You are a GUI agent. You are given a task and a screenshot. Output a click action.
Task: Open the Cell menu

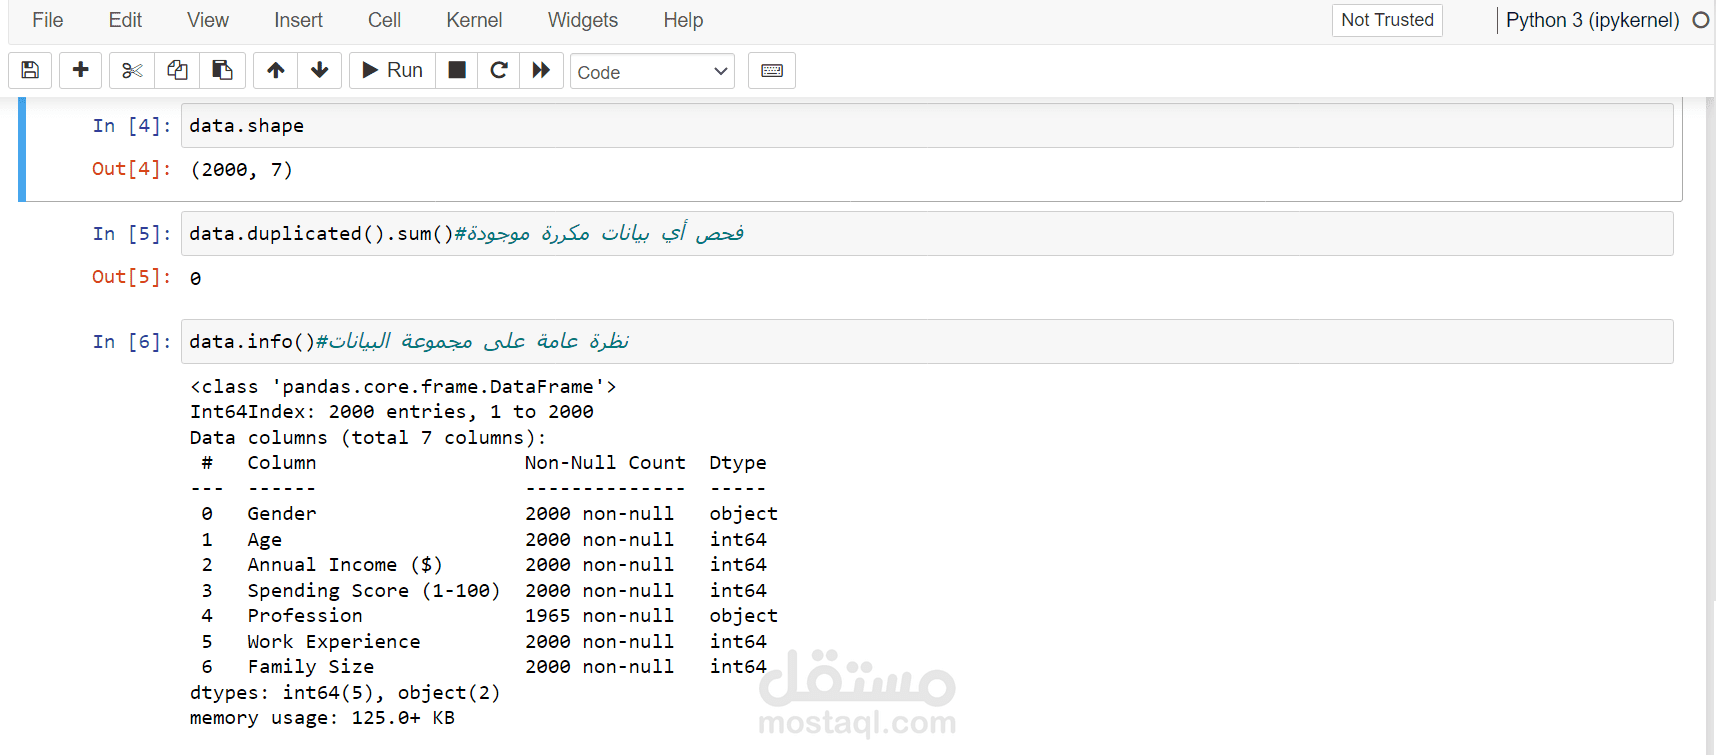click(384, 20)
